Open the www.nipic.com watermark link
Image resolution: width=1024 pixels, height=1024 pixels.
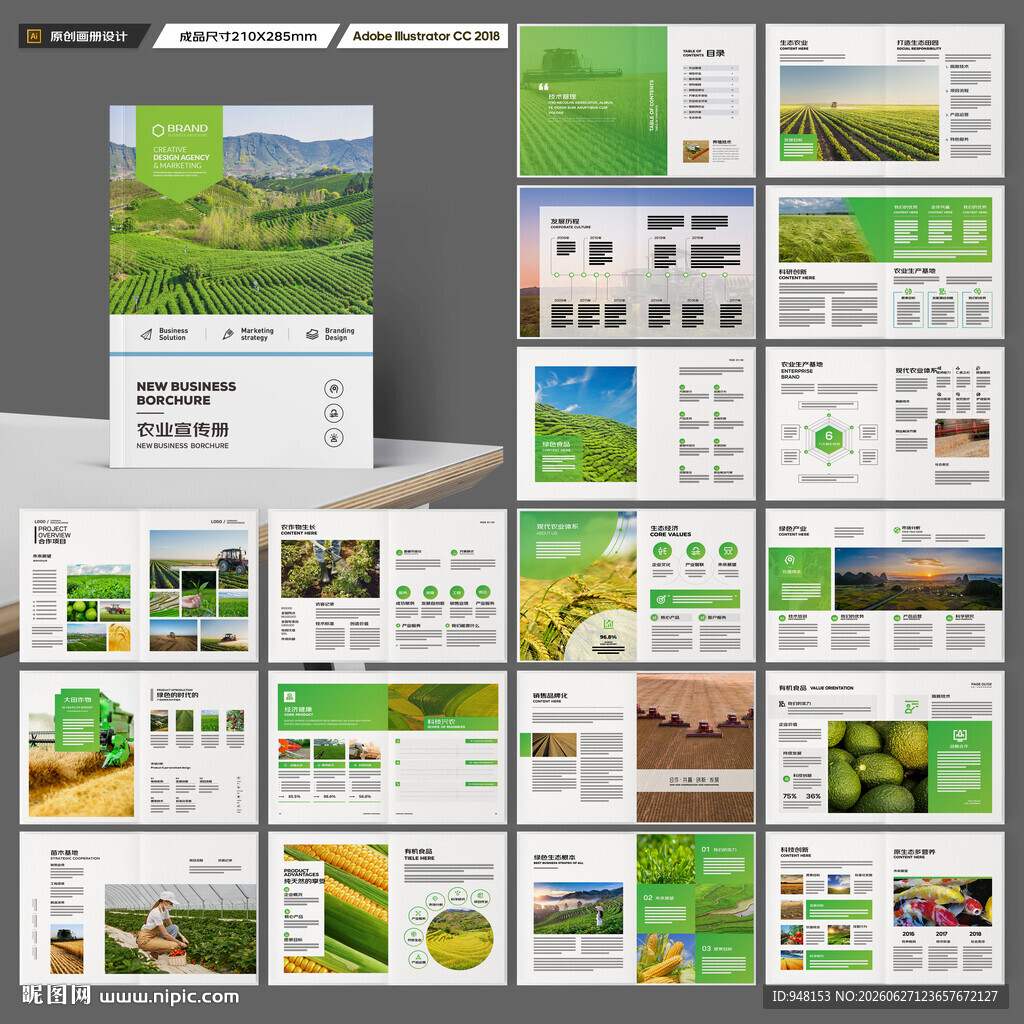tap(169, 997)
